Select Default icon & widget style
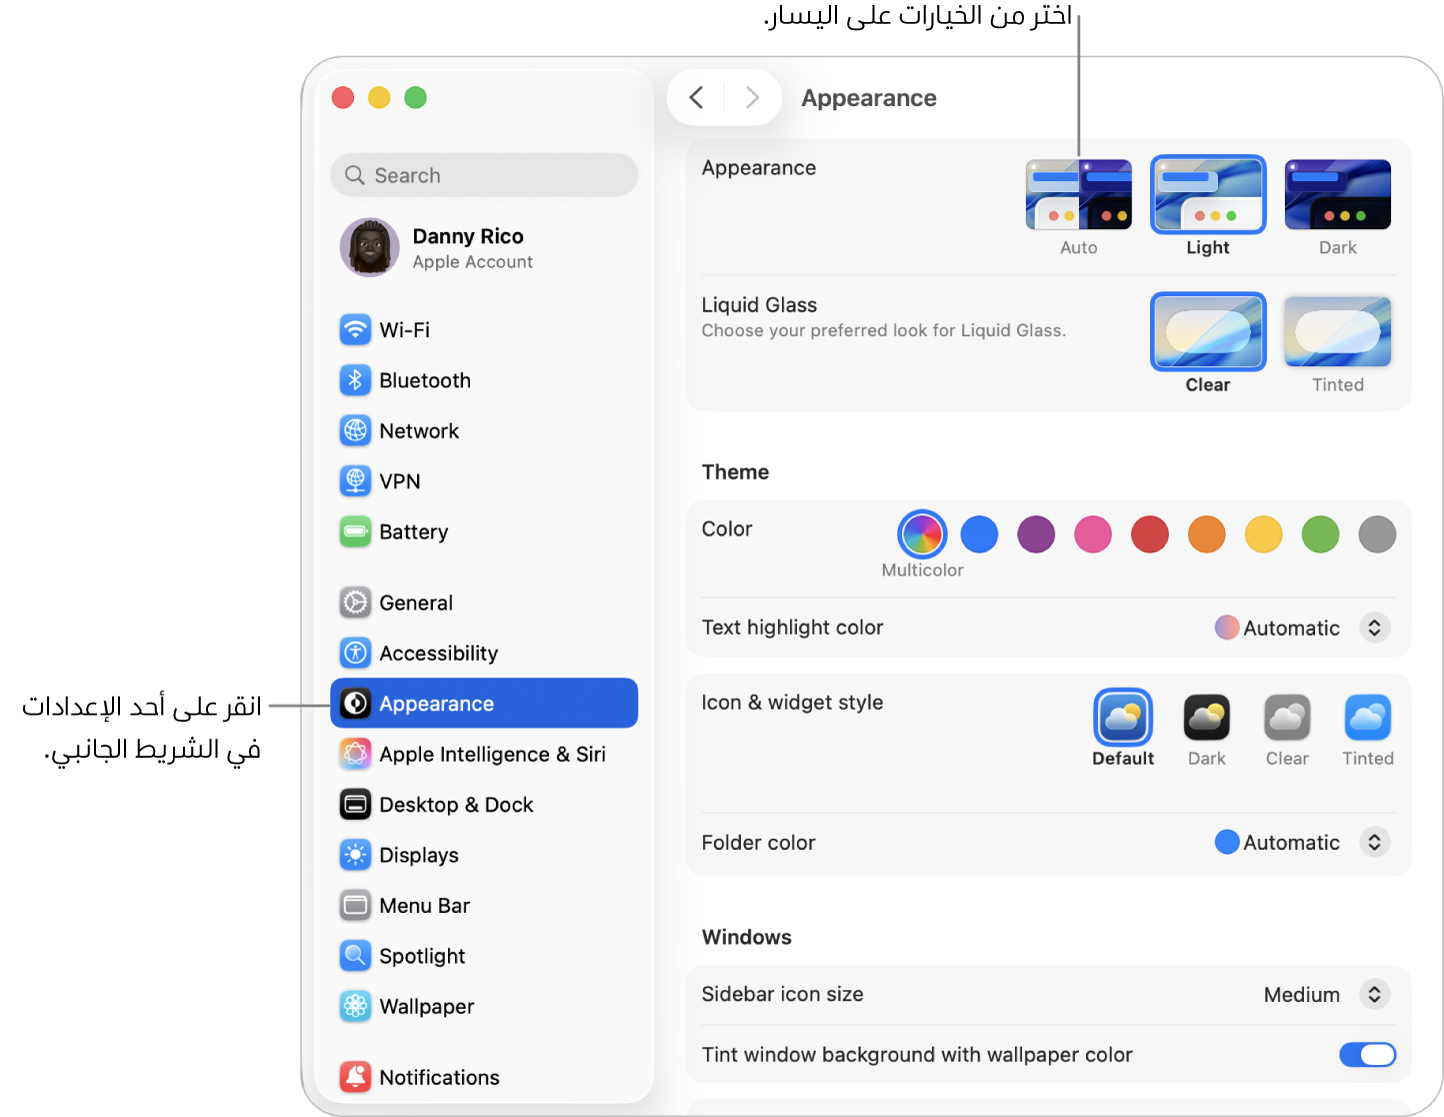The height and width of the screenshot is (1117, 1444). coord(1123,728)
